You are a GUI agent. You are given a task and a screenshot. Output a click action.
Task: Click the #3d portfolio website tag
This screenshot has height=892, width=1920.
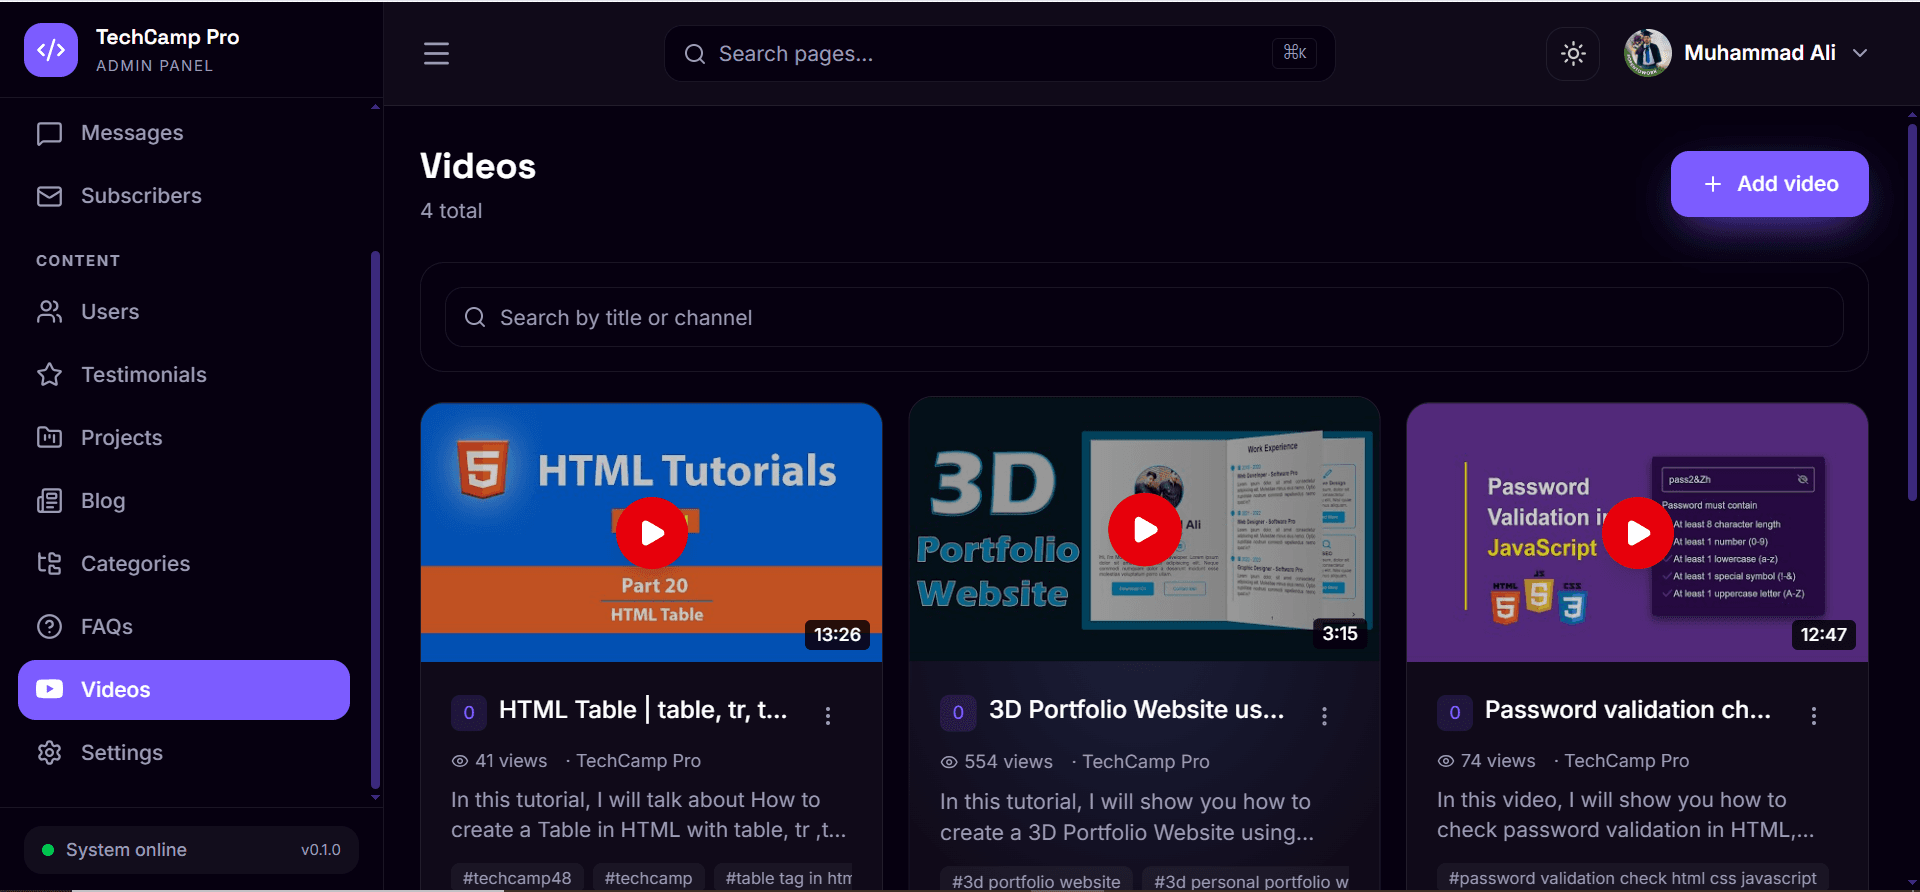[1036, 881]
